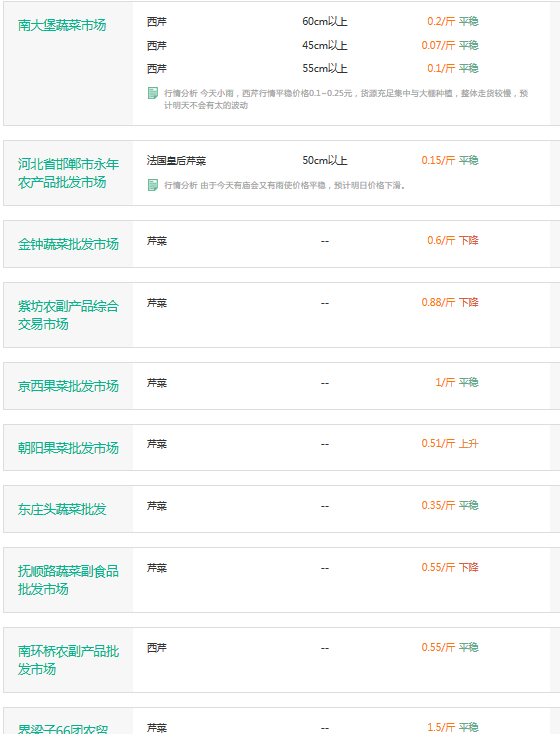
Task: Open the 东庄头蔬菜批发 link
Action: click(x=62, y=509)
